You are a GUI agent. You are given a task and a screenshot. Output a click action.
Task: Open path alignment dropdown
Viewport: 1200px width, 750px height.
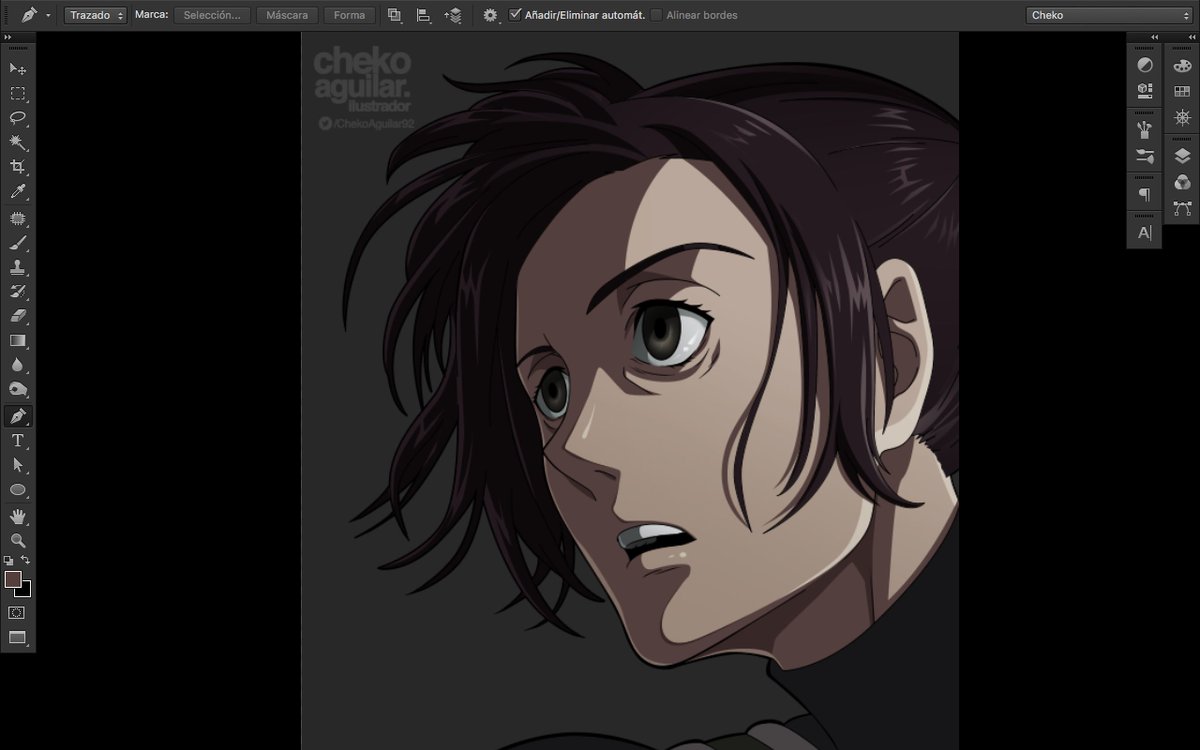click(424, 15)
